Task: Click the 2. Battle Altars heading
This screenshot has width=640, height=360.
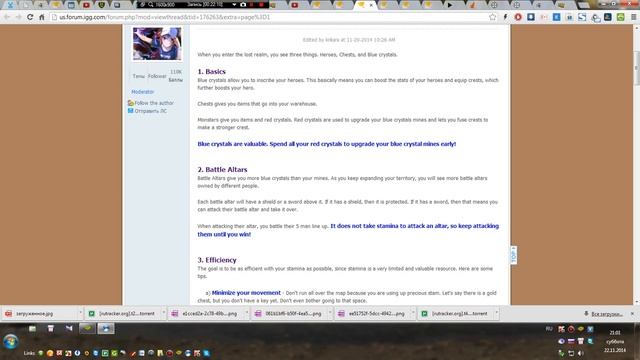Action: 222,169
